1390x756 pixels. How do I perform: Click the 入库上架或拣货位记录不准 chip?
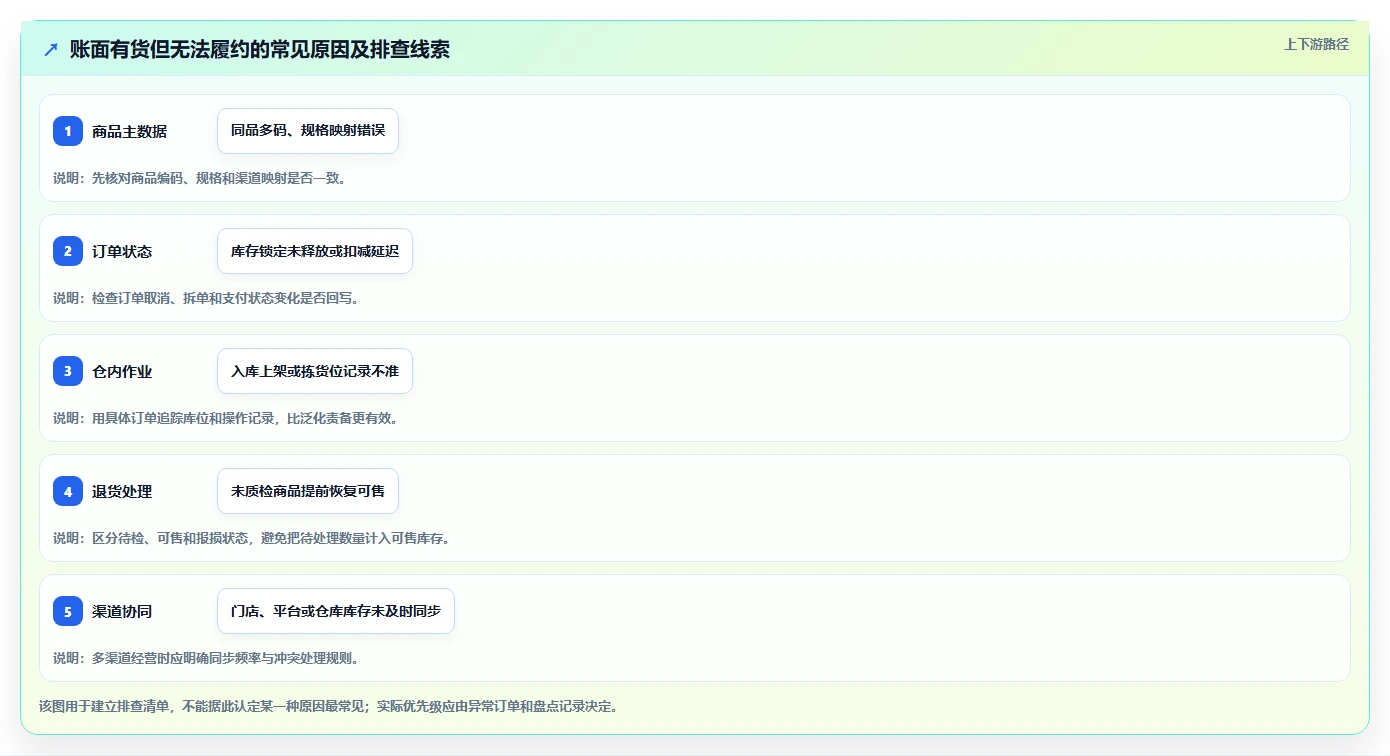pyautogui.click(x=315, y=371)
